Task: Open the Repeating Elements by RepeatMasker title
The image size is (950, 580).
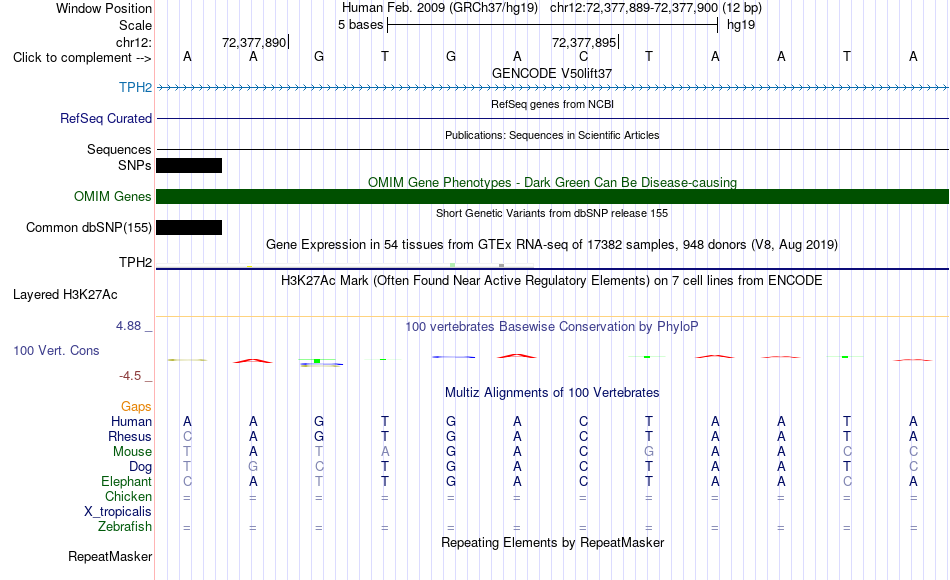Action: (x=552, y=542)
